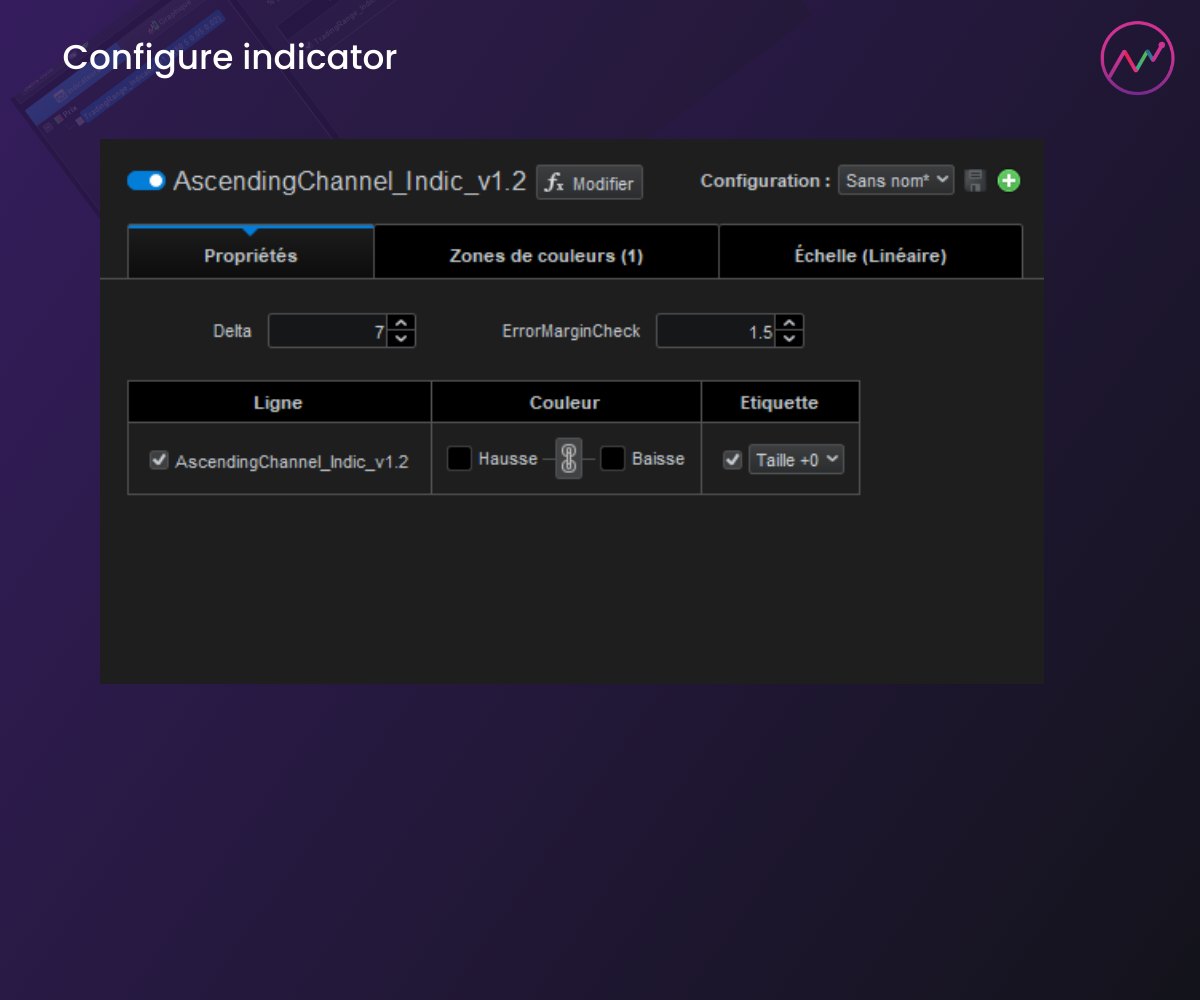Pick the Baisse color swatch
Viewport: 1200px width, 1000px height.
tap(613, 459)
